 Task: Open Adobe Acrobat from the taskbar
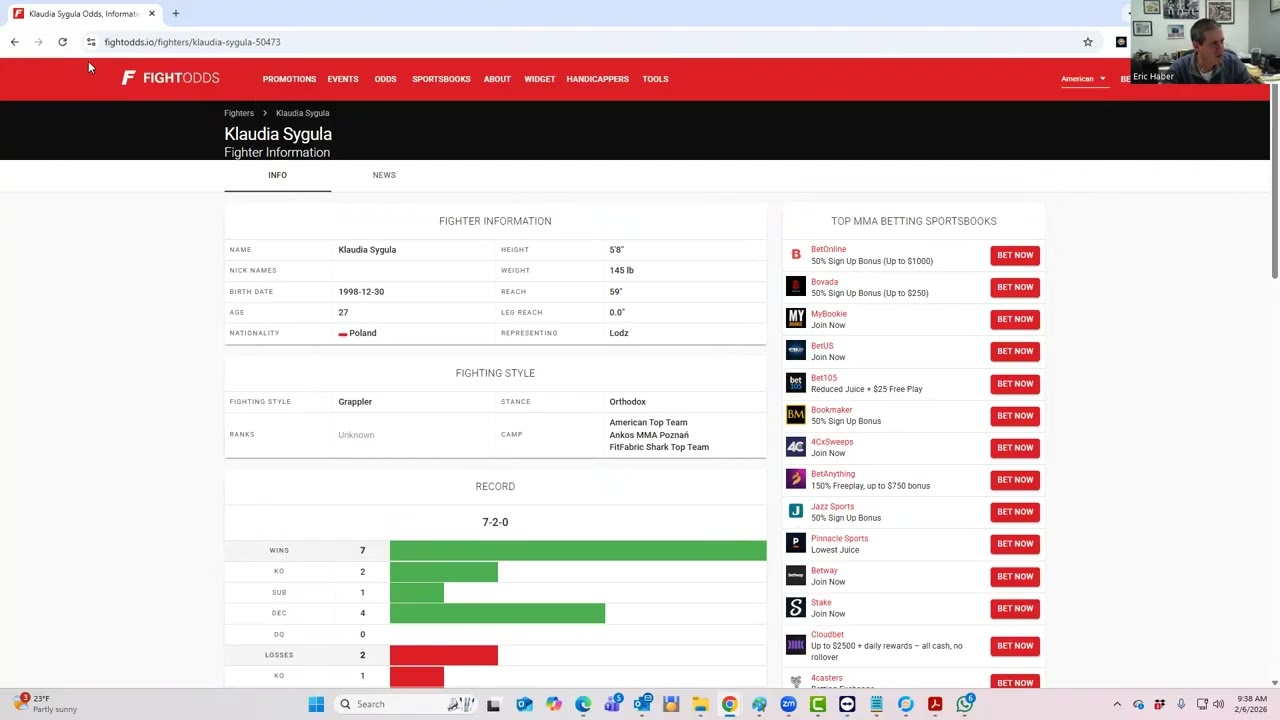pyautogui.click(x=935, y=704)
